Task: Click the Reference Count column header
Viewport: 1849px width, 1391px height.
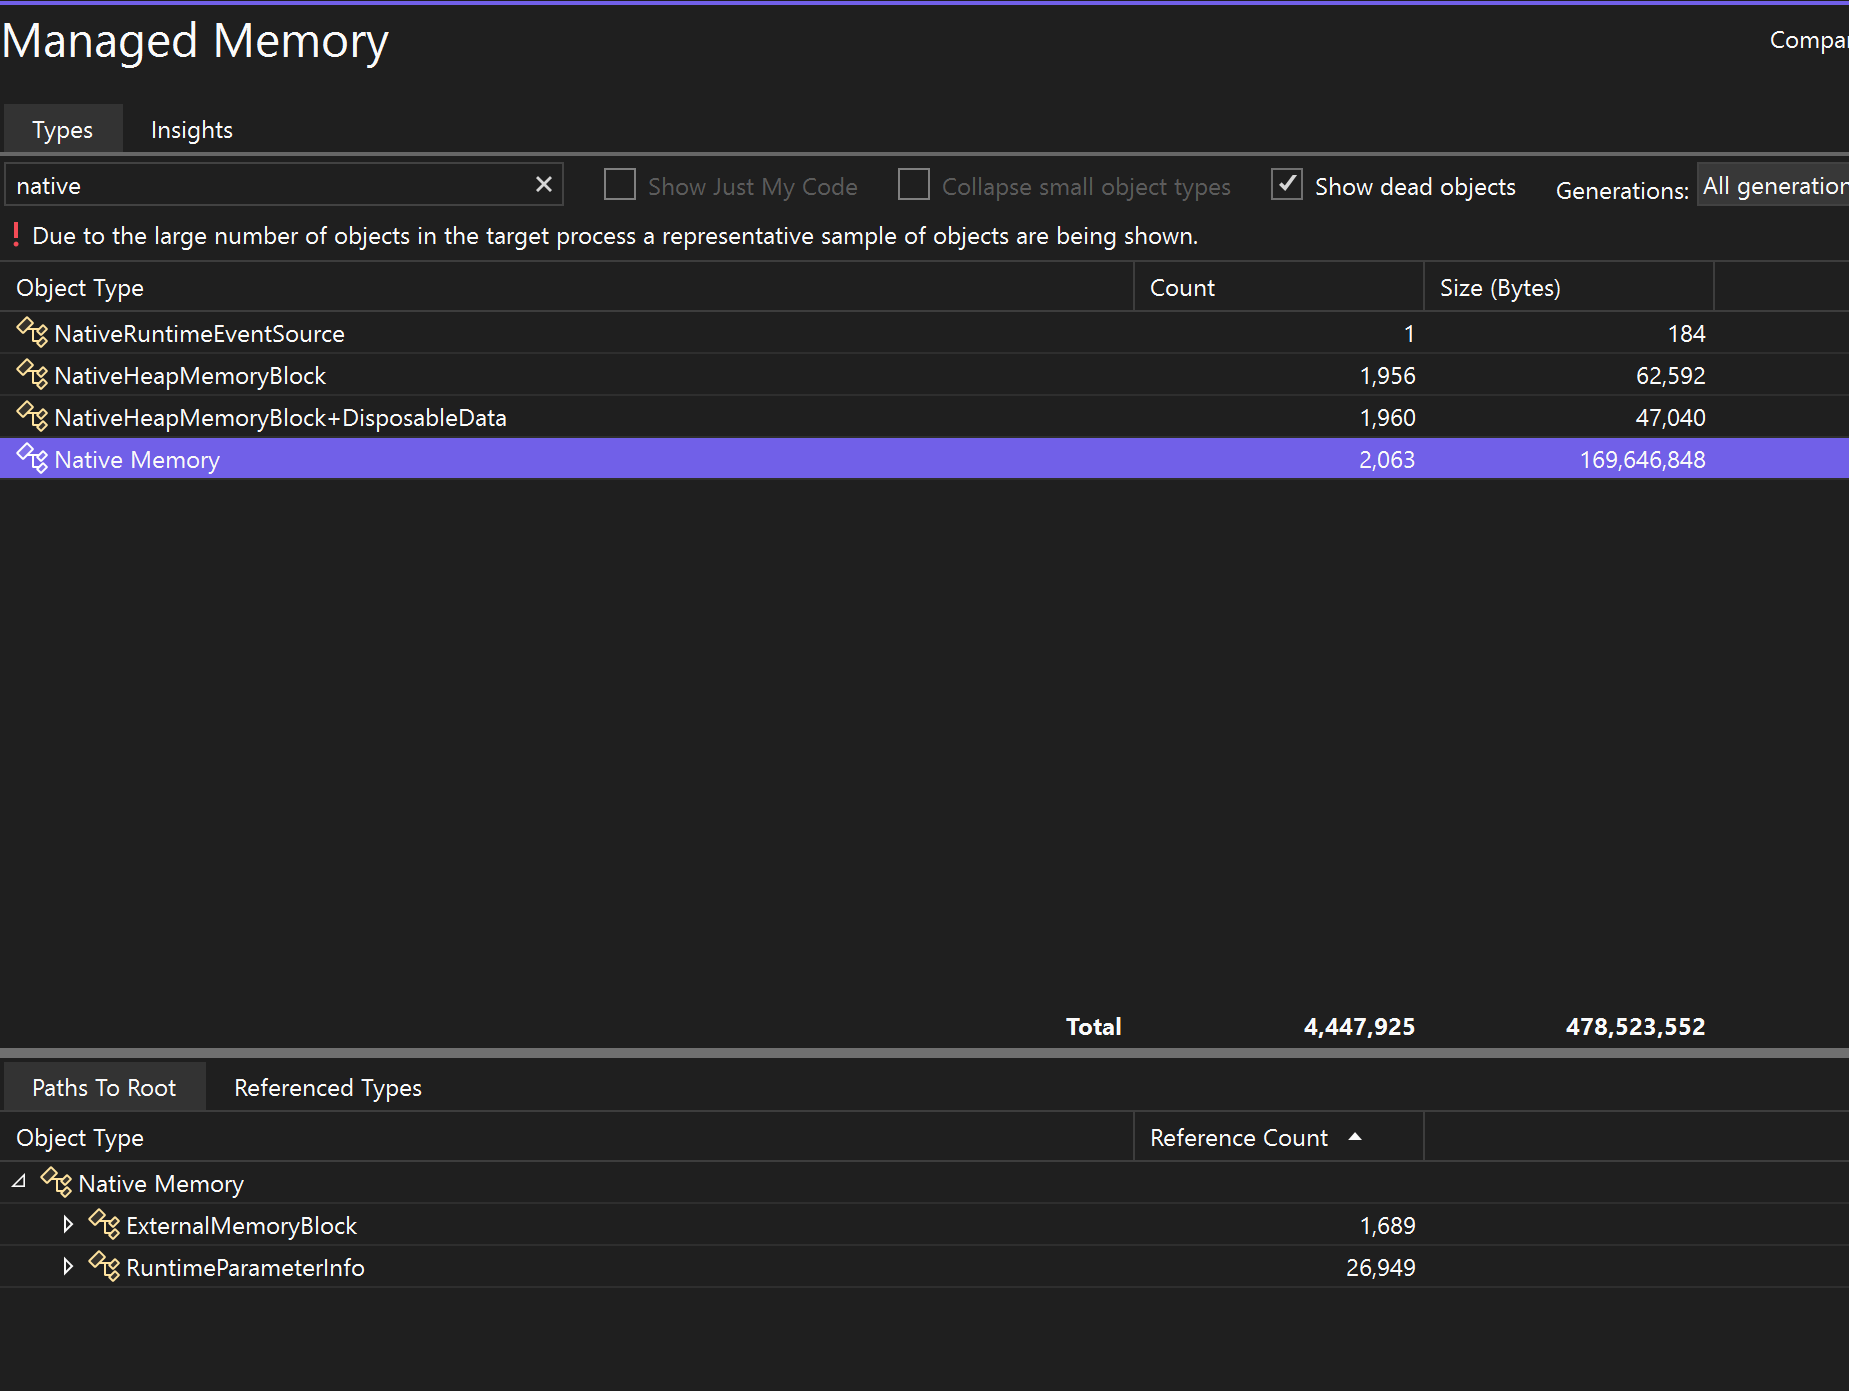Action: point(1239,1137)
